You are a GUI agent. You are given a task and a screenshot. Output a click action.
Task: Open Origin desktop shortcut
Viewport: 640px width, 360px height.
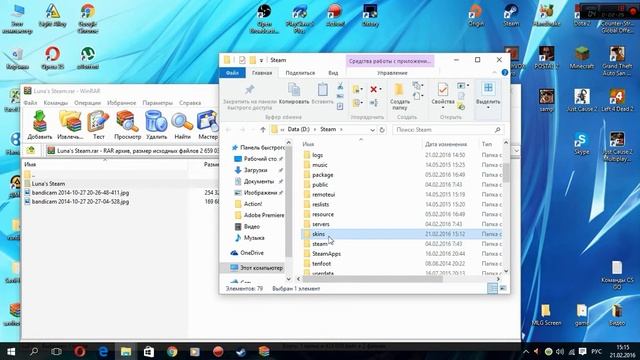476,16
